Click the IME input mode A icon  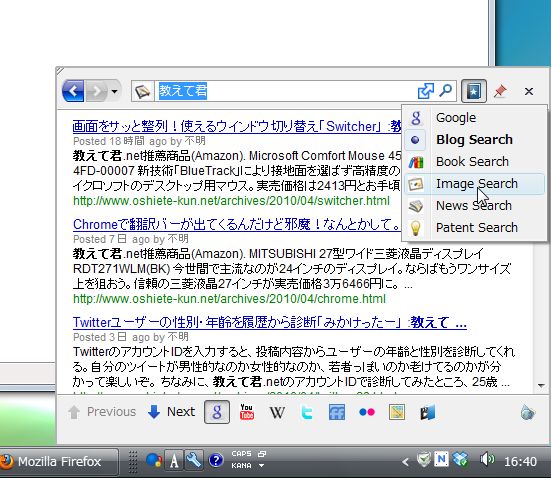174,460
